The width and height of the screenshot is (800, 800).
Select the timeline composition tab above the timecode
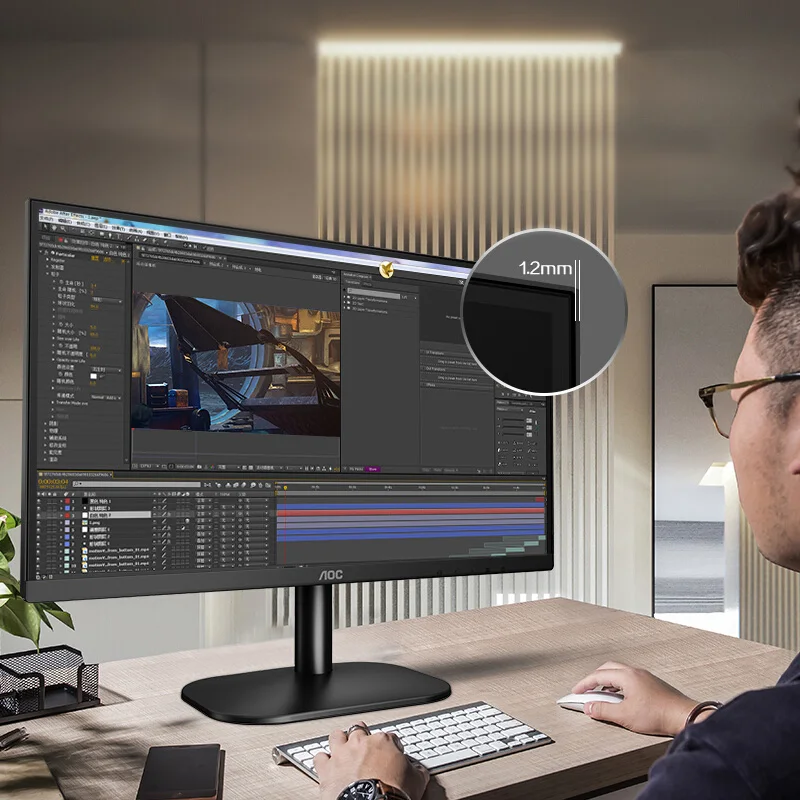pyautogui.click(x=74, y=474)
